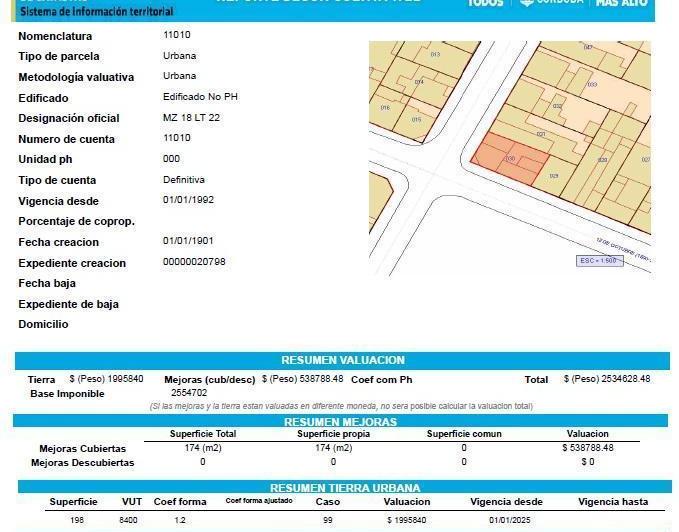Click parcel labeled 015 on the map
Image resolution: width=679 pixels, height=532 pixels.
tap(416, 119)
